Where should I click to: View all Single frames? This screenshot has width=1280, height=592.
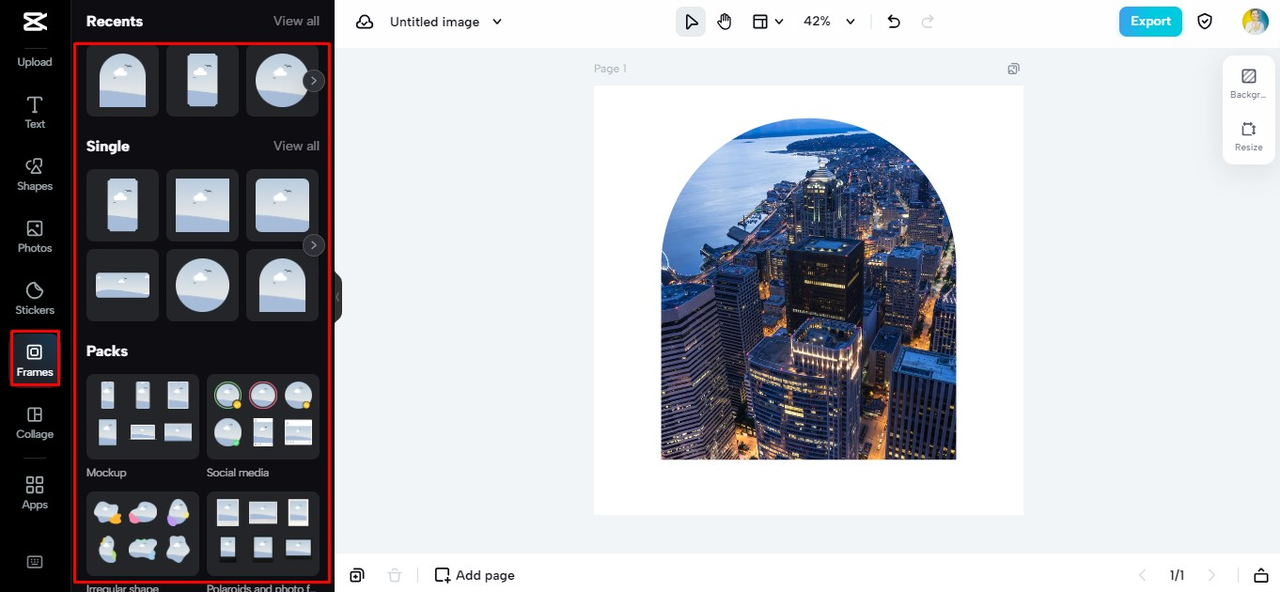click(297, 146)
